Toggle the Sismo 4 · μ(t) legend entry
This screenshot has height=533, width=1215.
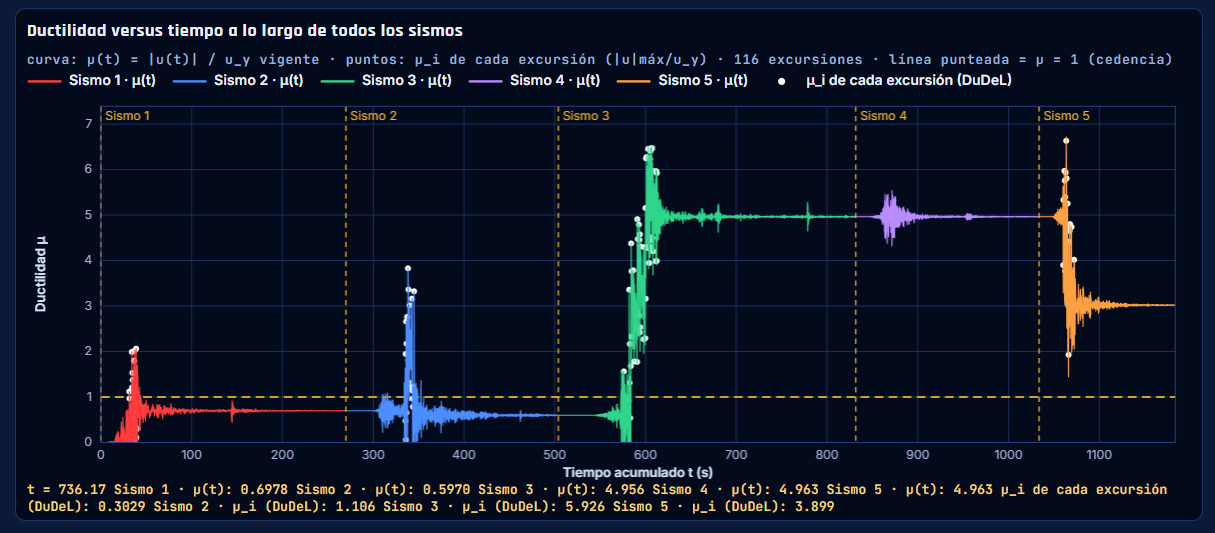[535, 80]
